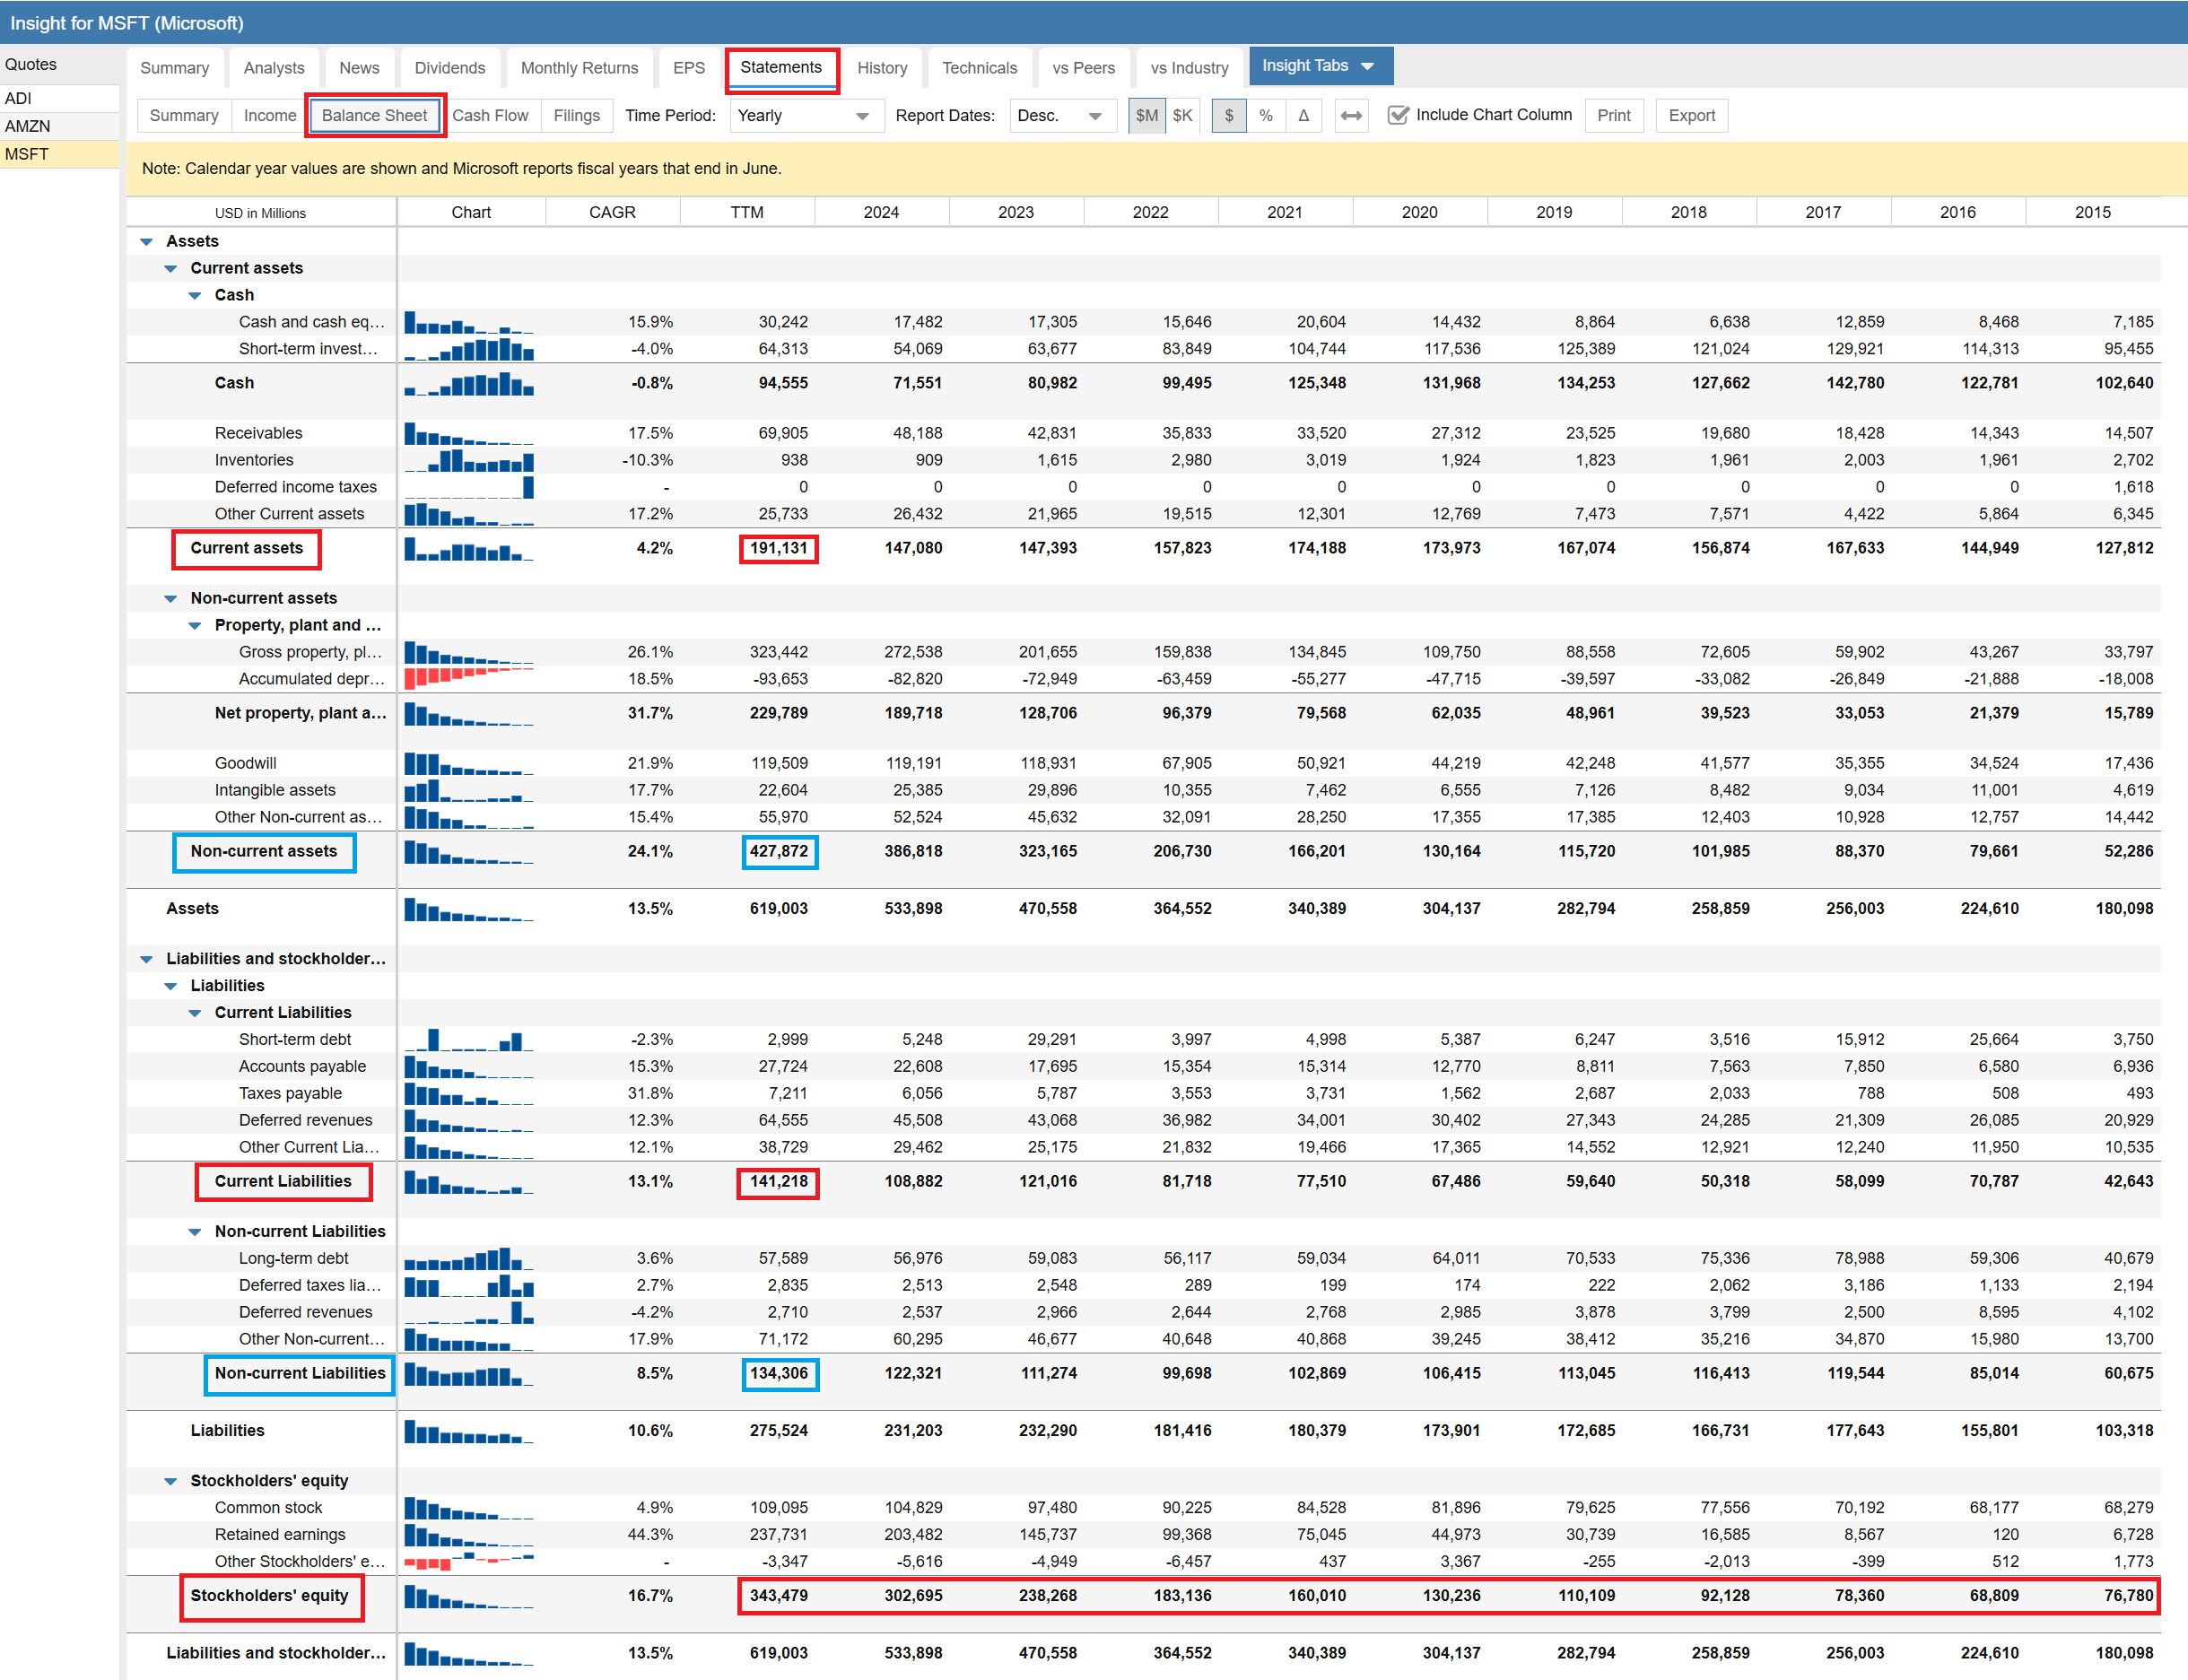
Task: Collapse the Non-current assets group arrow
Action: click(x=171, y=599)
